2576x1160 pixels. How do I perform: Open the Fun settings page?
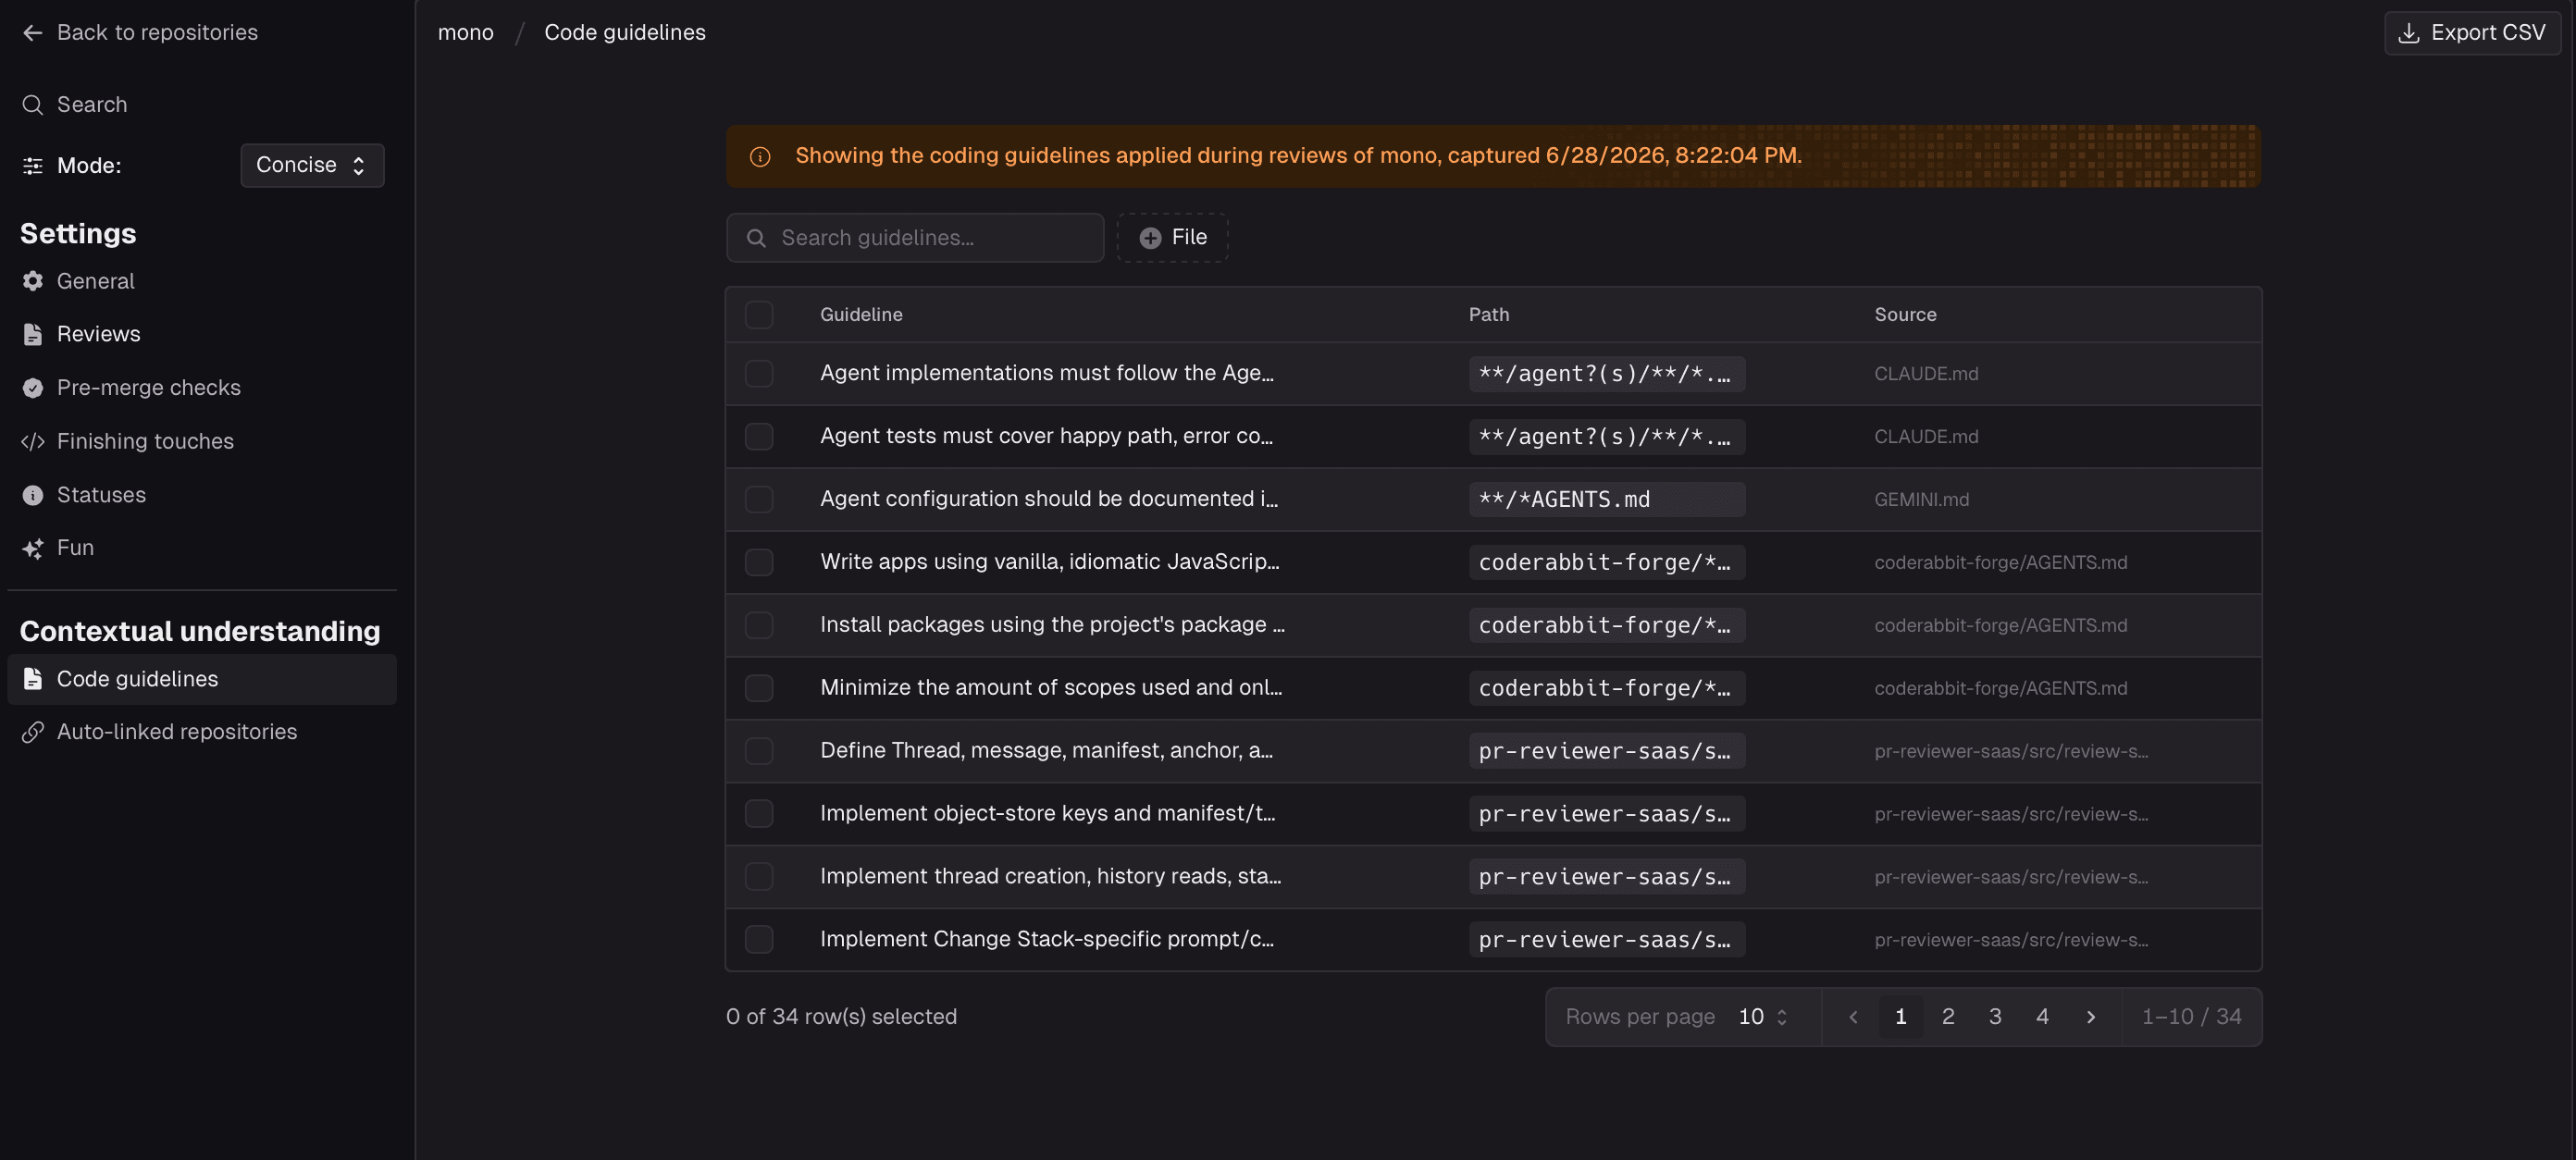pyautogui.click(x=202, y=549)
